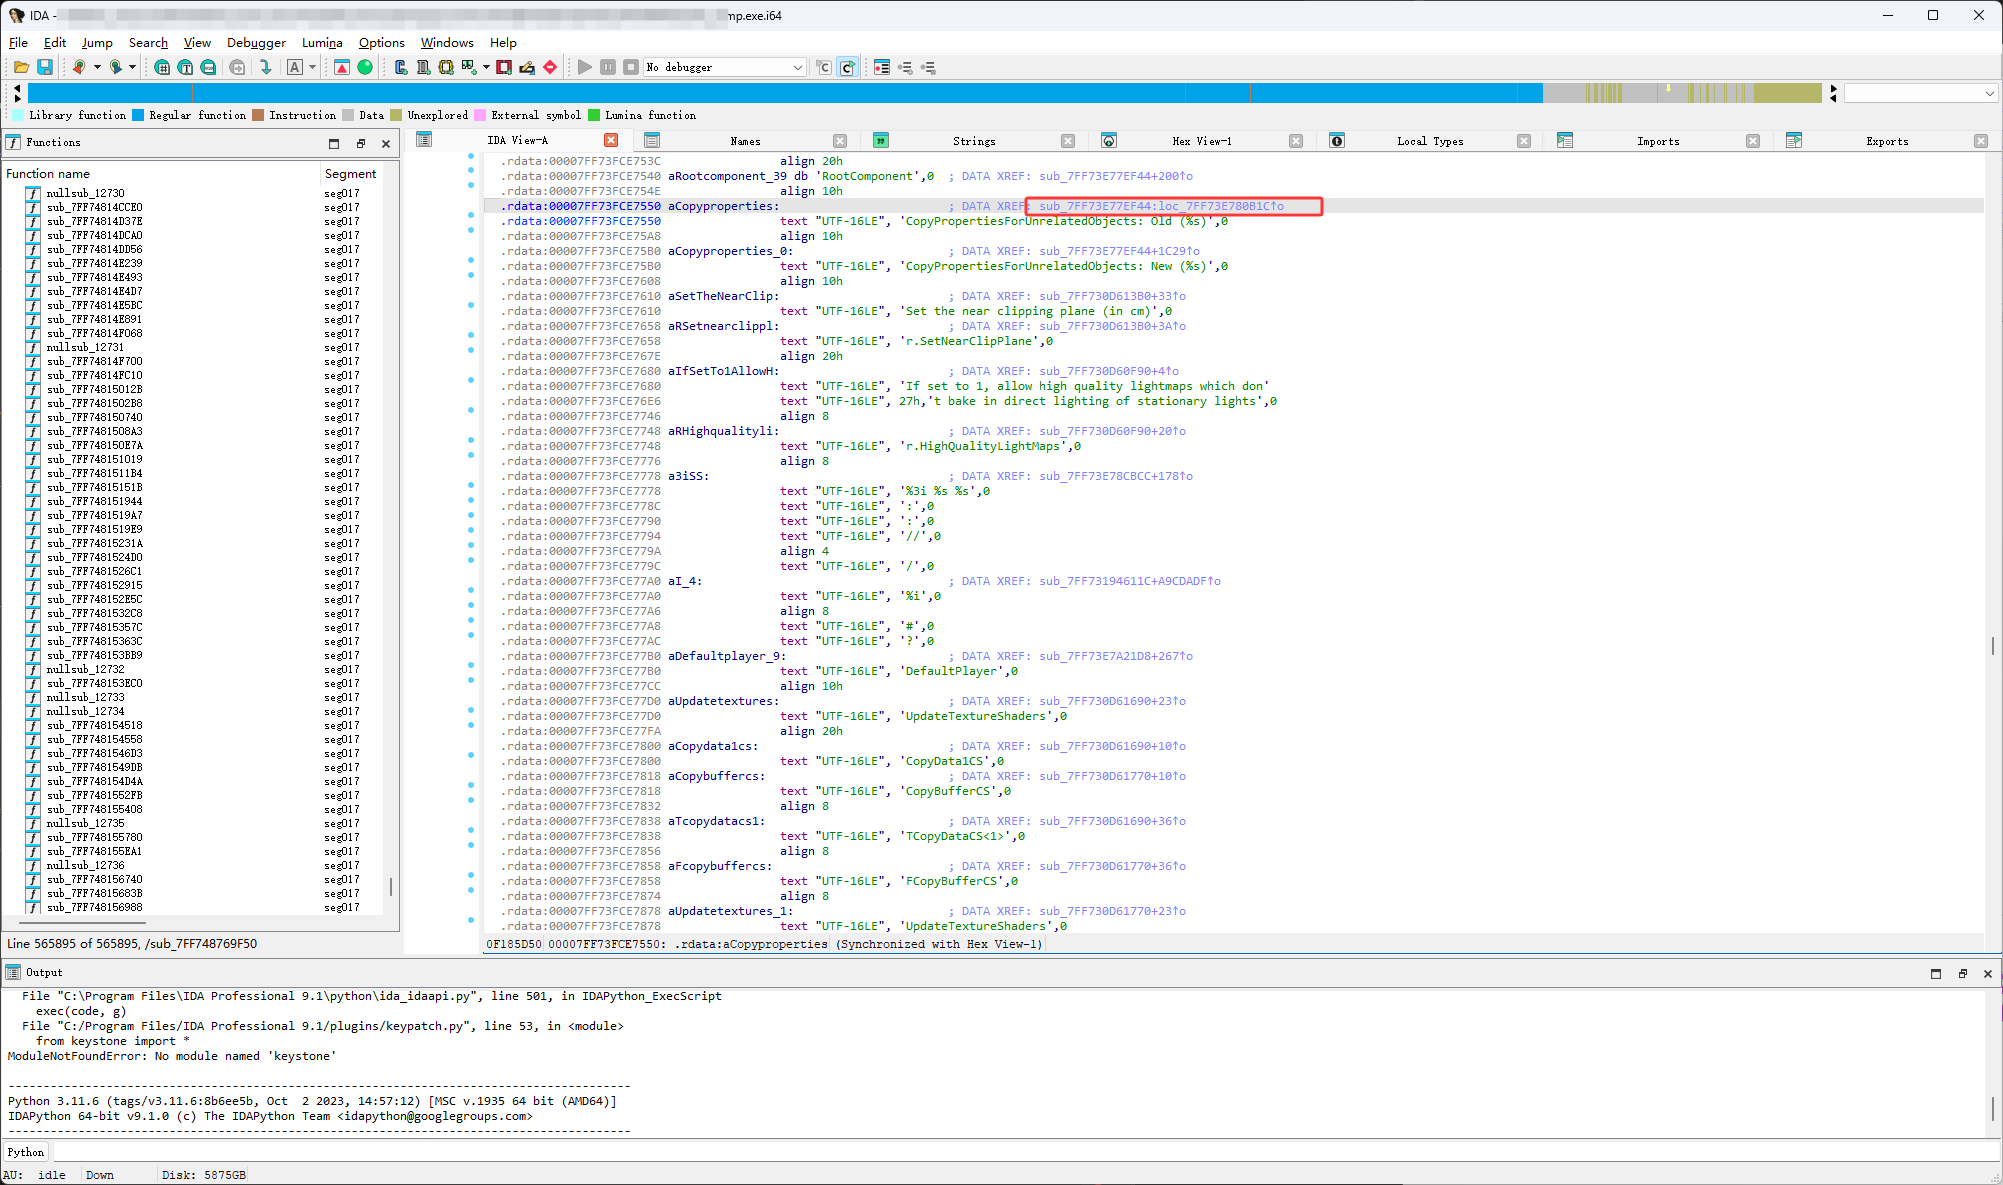
Task: Sort by the Segment column header
Action: pyautogui.click(x=350, y=173)
